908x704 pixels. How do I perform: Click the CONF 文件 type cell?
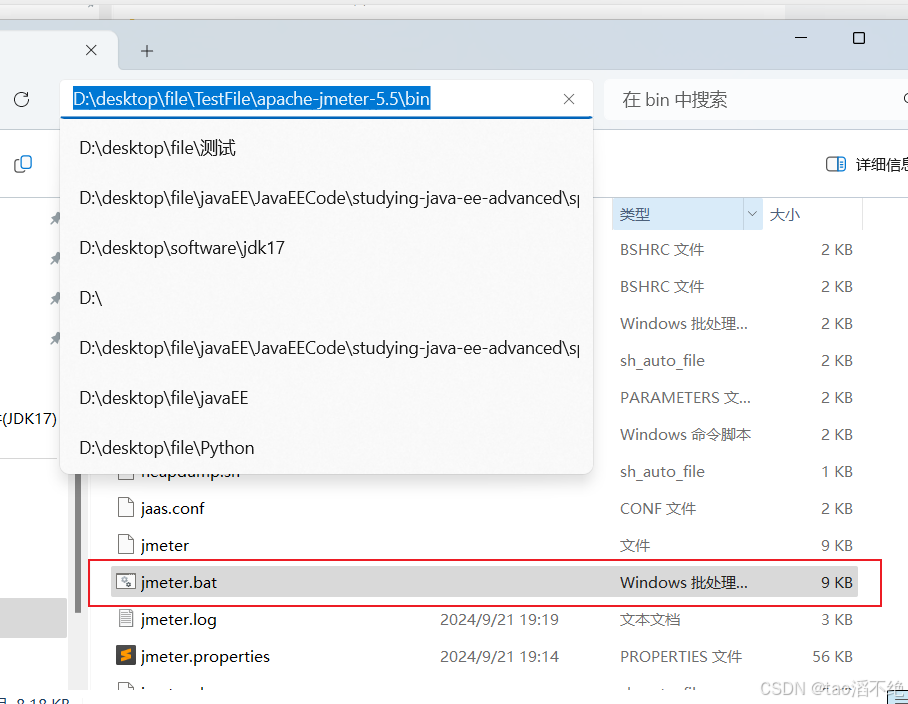tap(658, 508)
